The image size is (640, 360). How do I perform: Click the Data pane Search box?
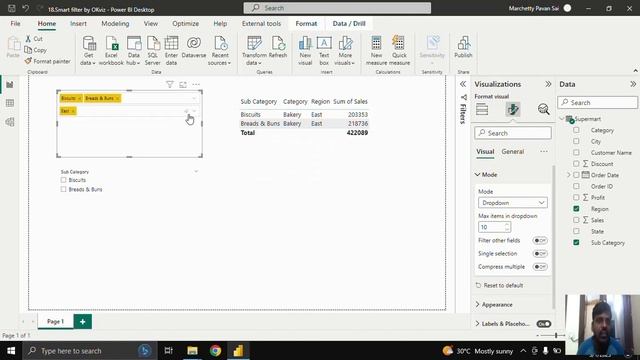(597, 102)
